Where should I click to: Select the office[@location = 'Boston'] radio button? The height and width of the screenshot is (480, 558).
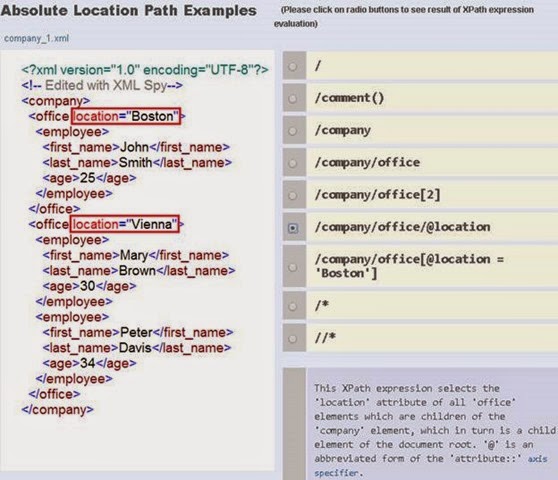pyautogui.click(x=293, y=267)
